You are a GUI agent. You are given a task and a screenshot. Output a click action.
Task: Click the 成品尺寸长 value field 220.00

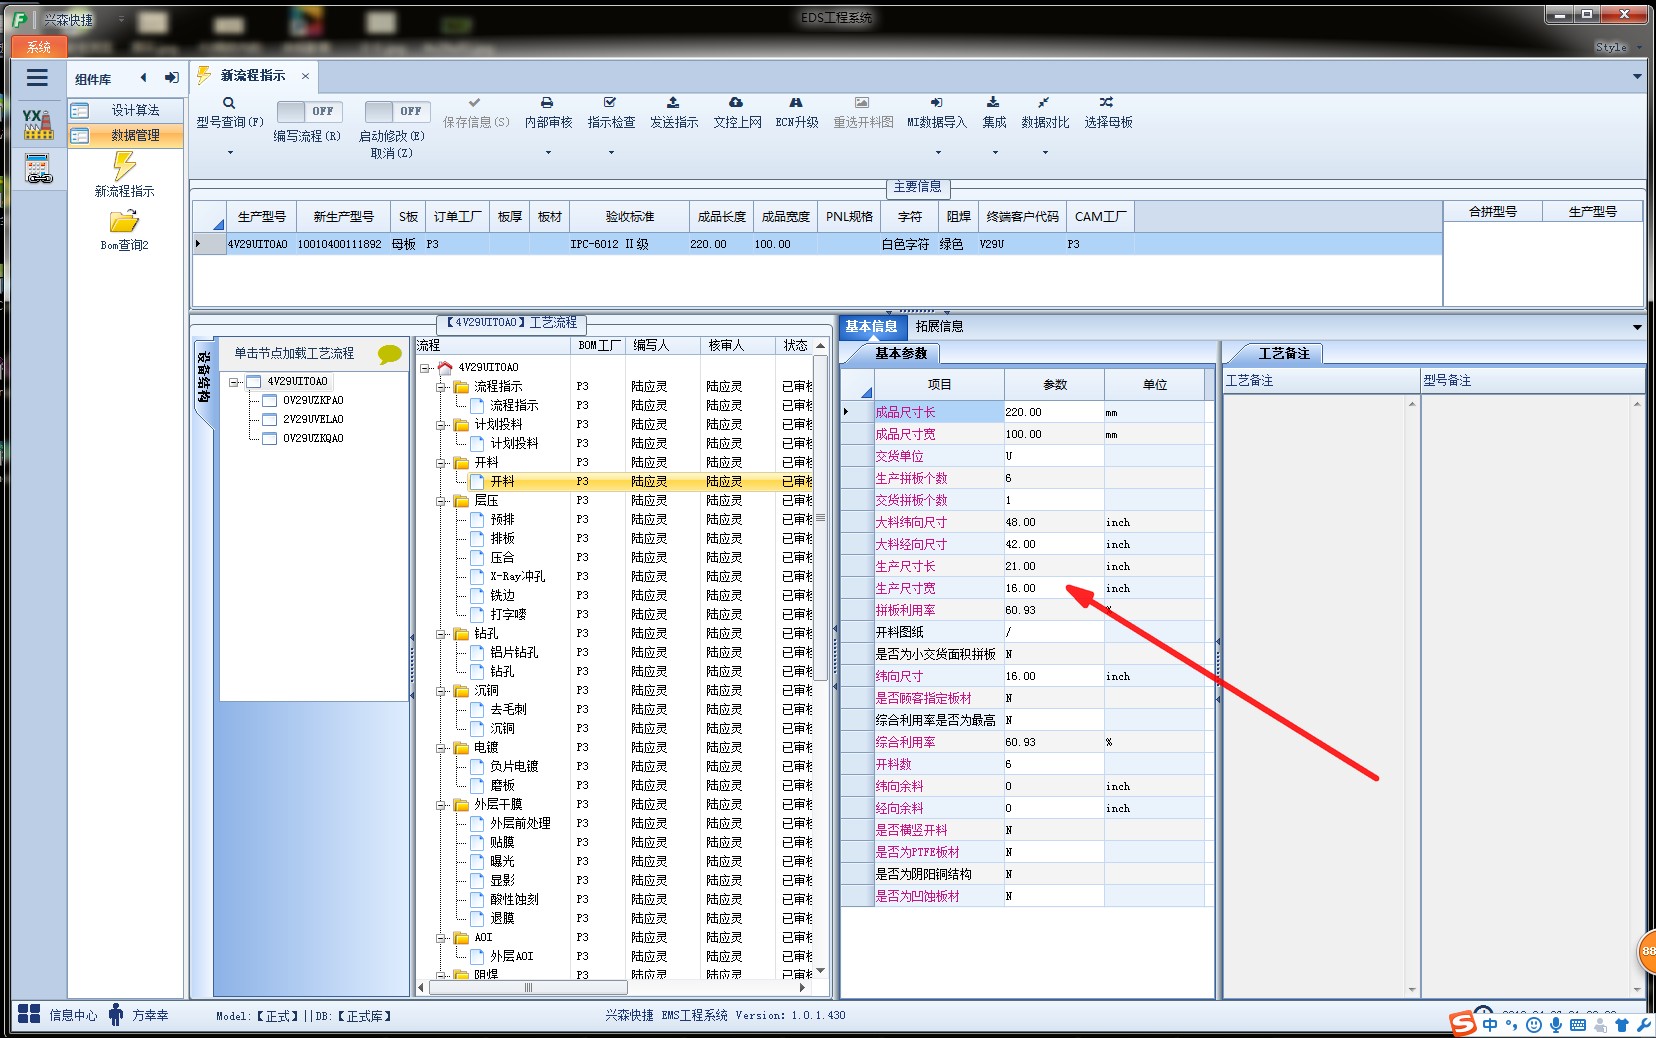pos(1054,412)
